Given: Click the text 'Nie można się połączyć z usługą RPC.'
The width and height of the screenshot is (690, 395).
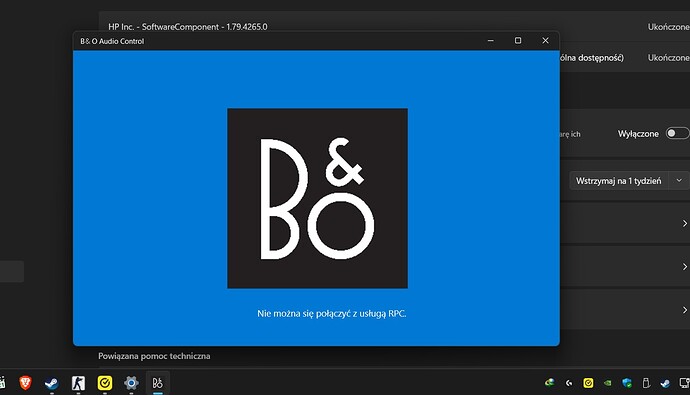Looking at the screenshot, I should (x=331, y=314).
